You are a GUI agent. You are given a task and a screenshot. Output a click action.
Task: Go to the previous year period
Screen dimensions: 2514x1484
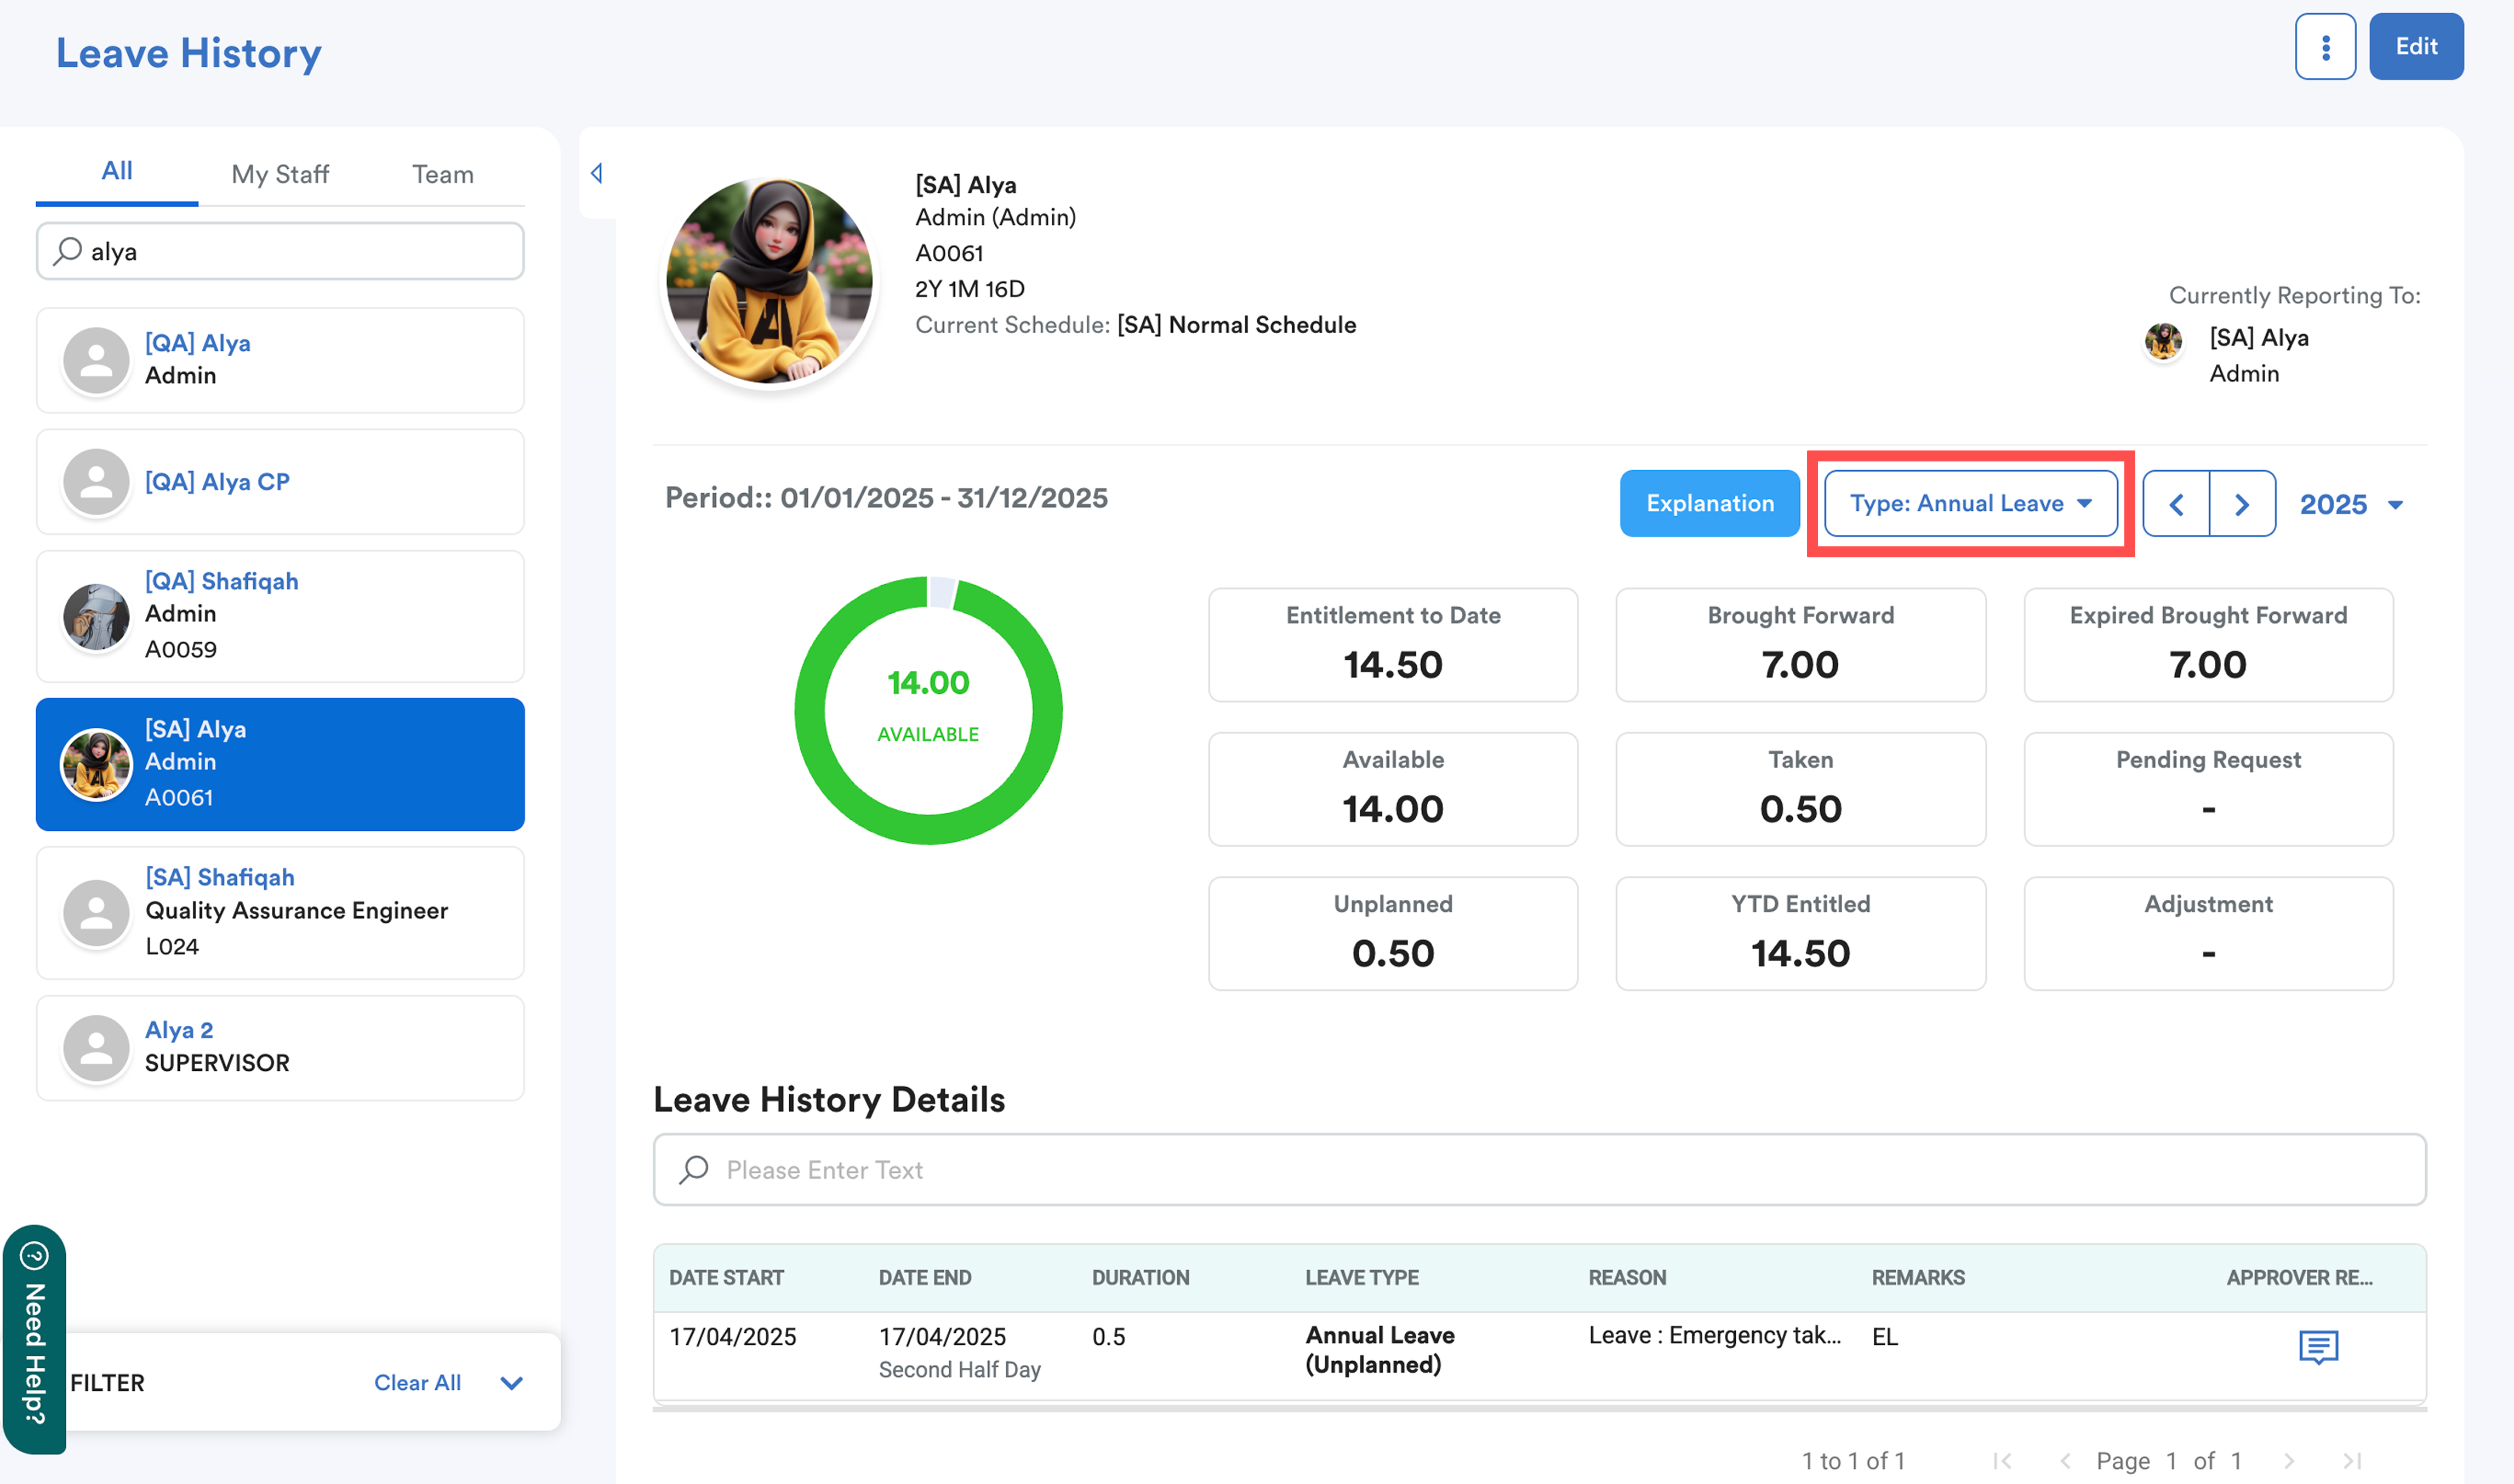[x=2176, y=504]
